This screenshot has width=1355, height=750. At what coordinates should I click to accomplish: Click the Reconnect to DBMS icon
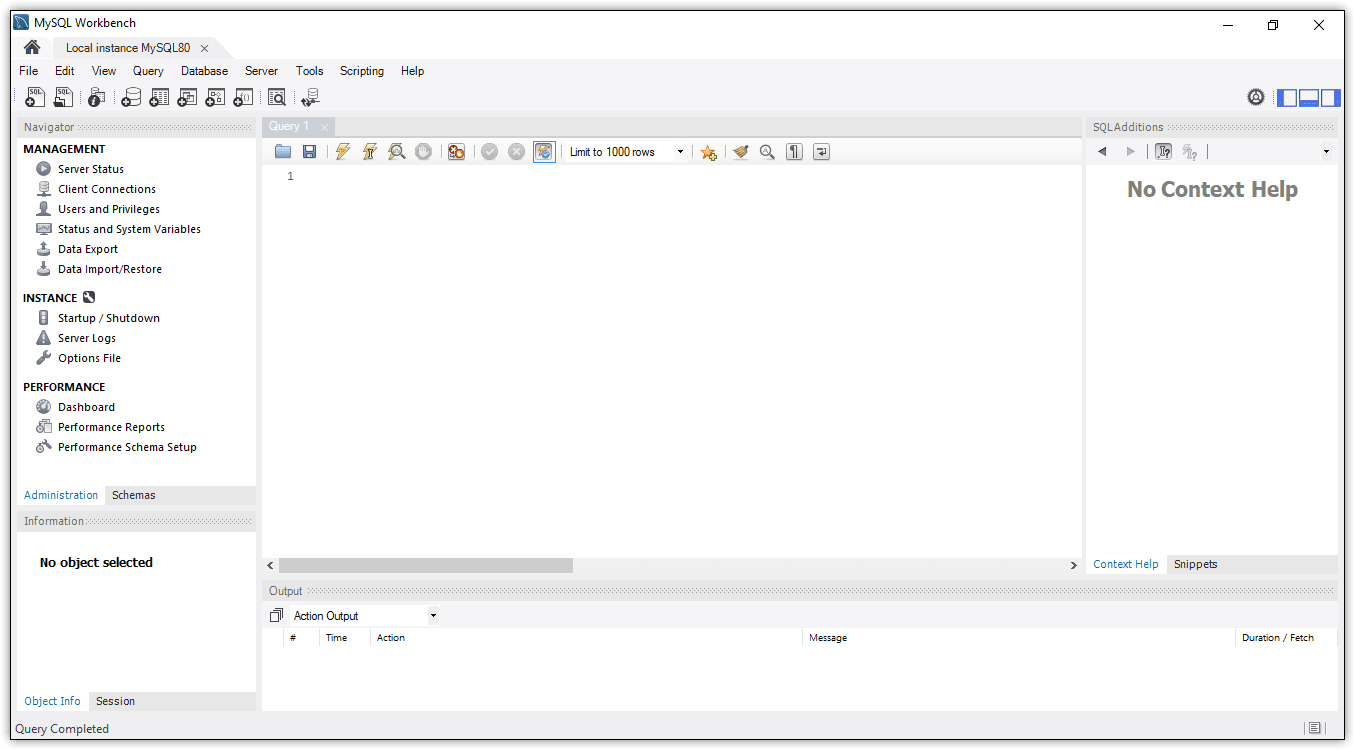click(x=310, y=98)
